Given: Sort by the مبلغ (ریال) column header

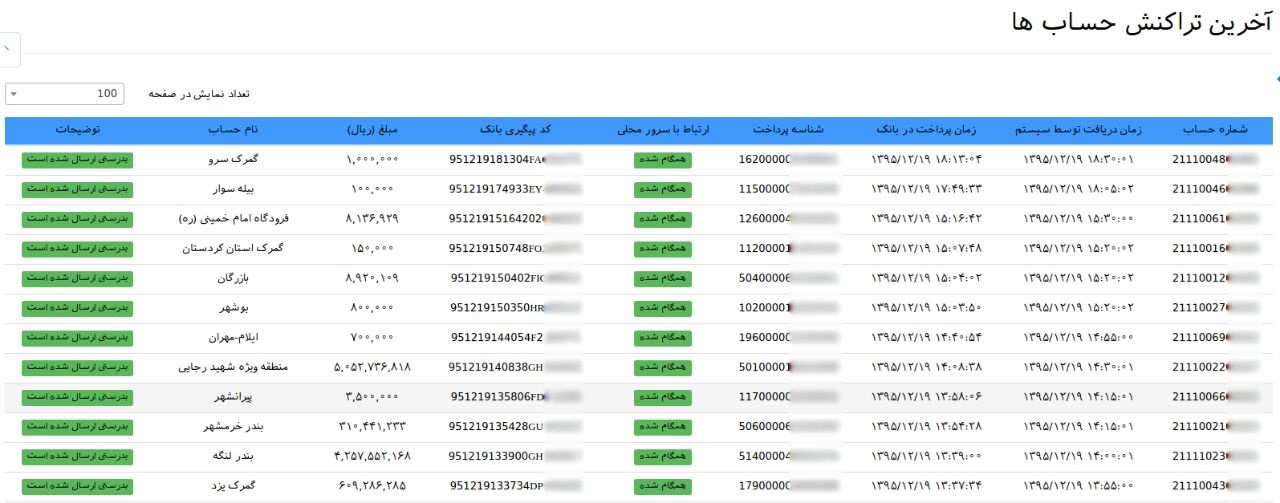Looking at the screenshot, I should pos(373,130).
